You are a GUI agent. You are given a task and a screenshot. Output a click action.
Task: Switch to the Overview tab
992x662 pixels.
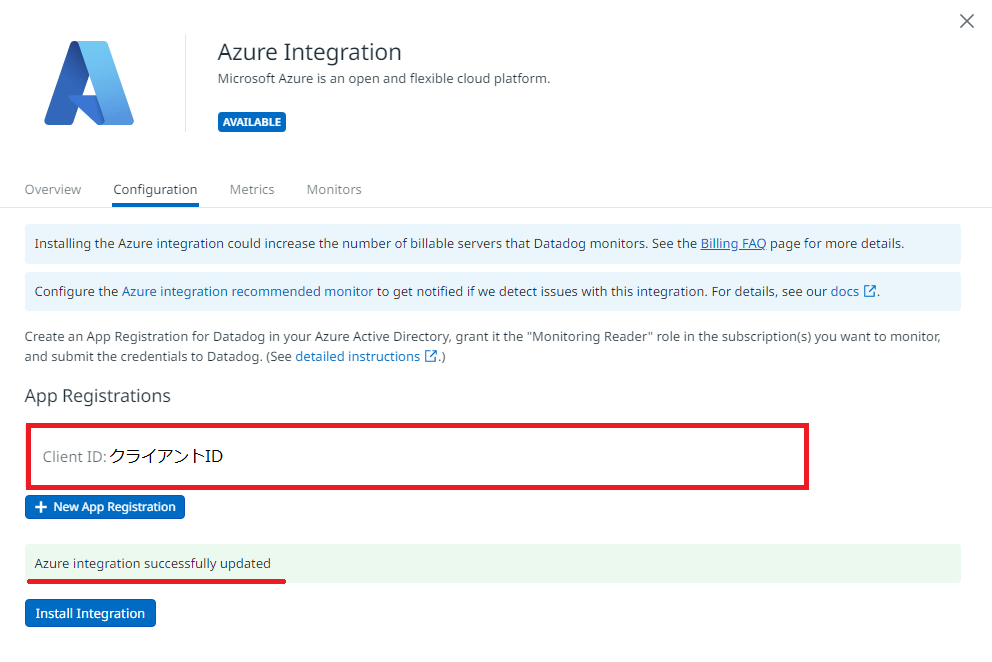coord(53,189)
